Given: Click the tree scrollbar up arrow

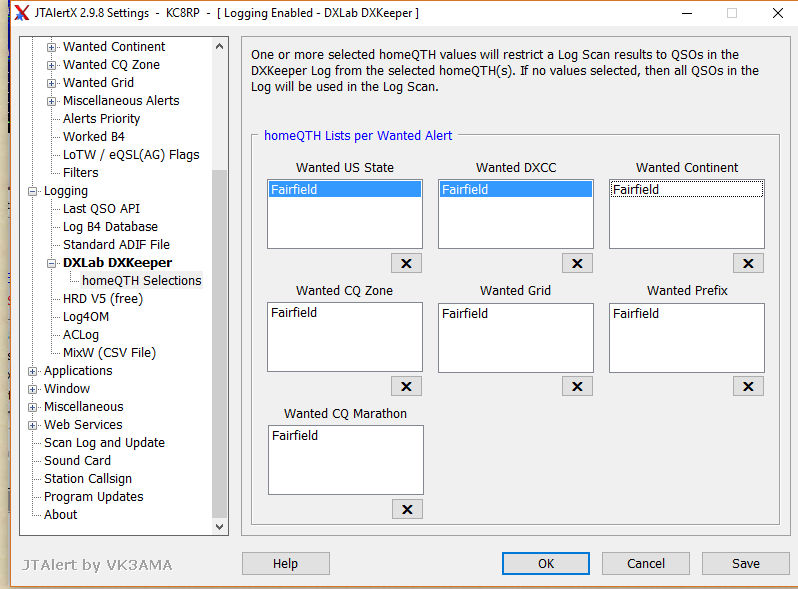Looking at the screenshot, I should [219, 46].
